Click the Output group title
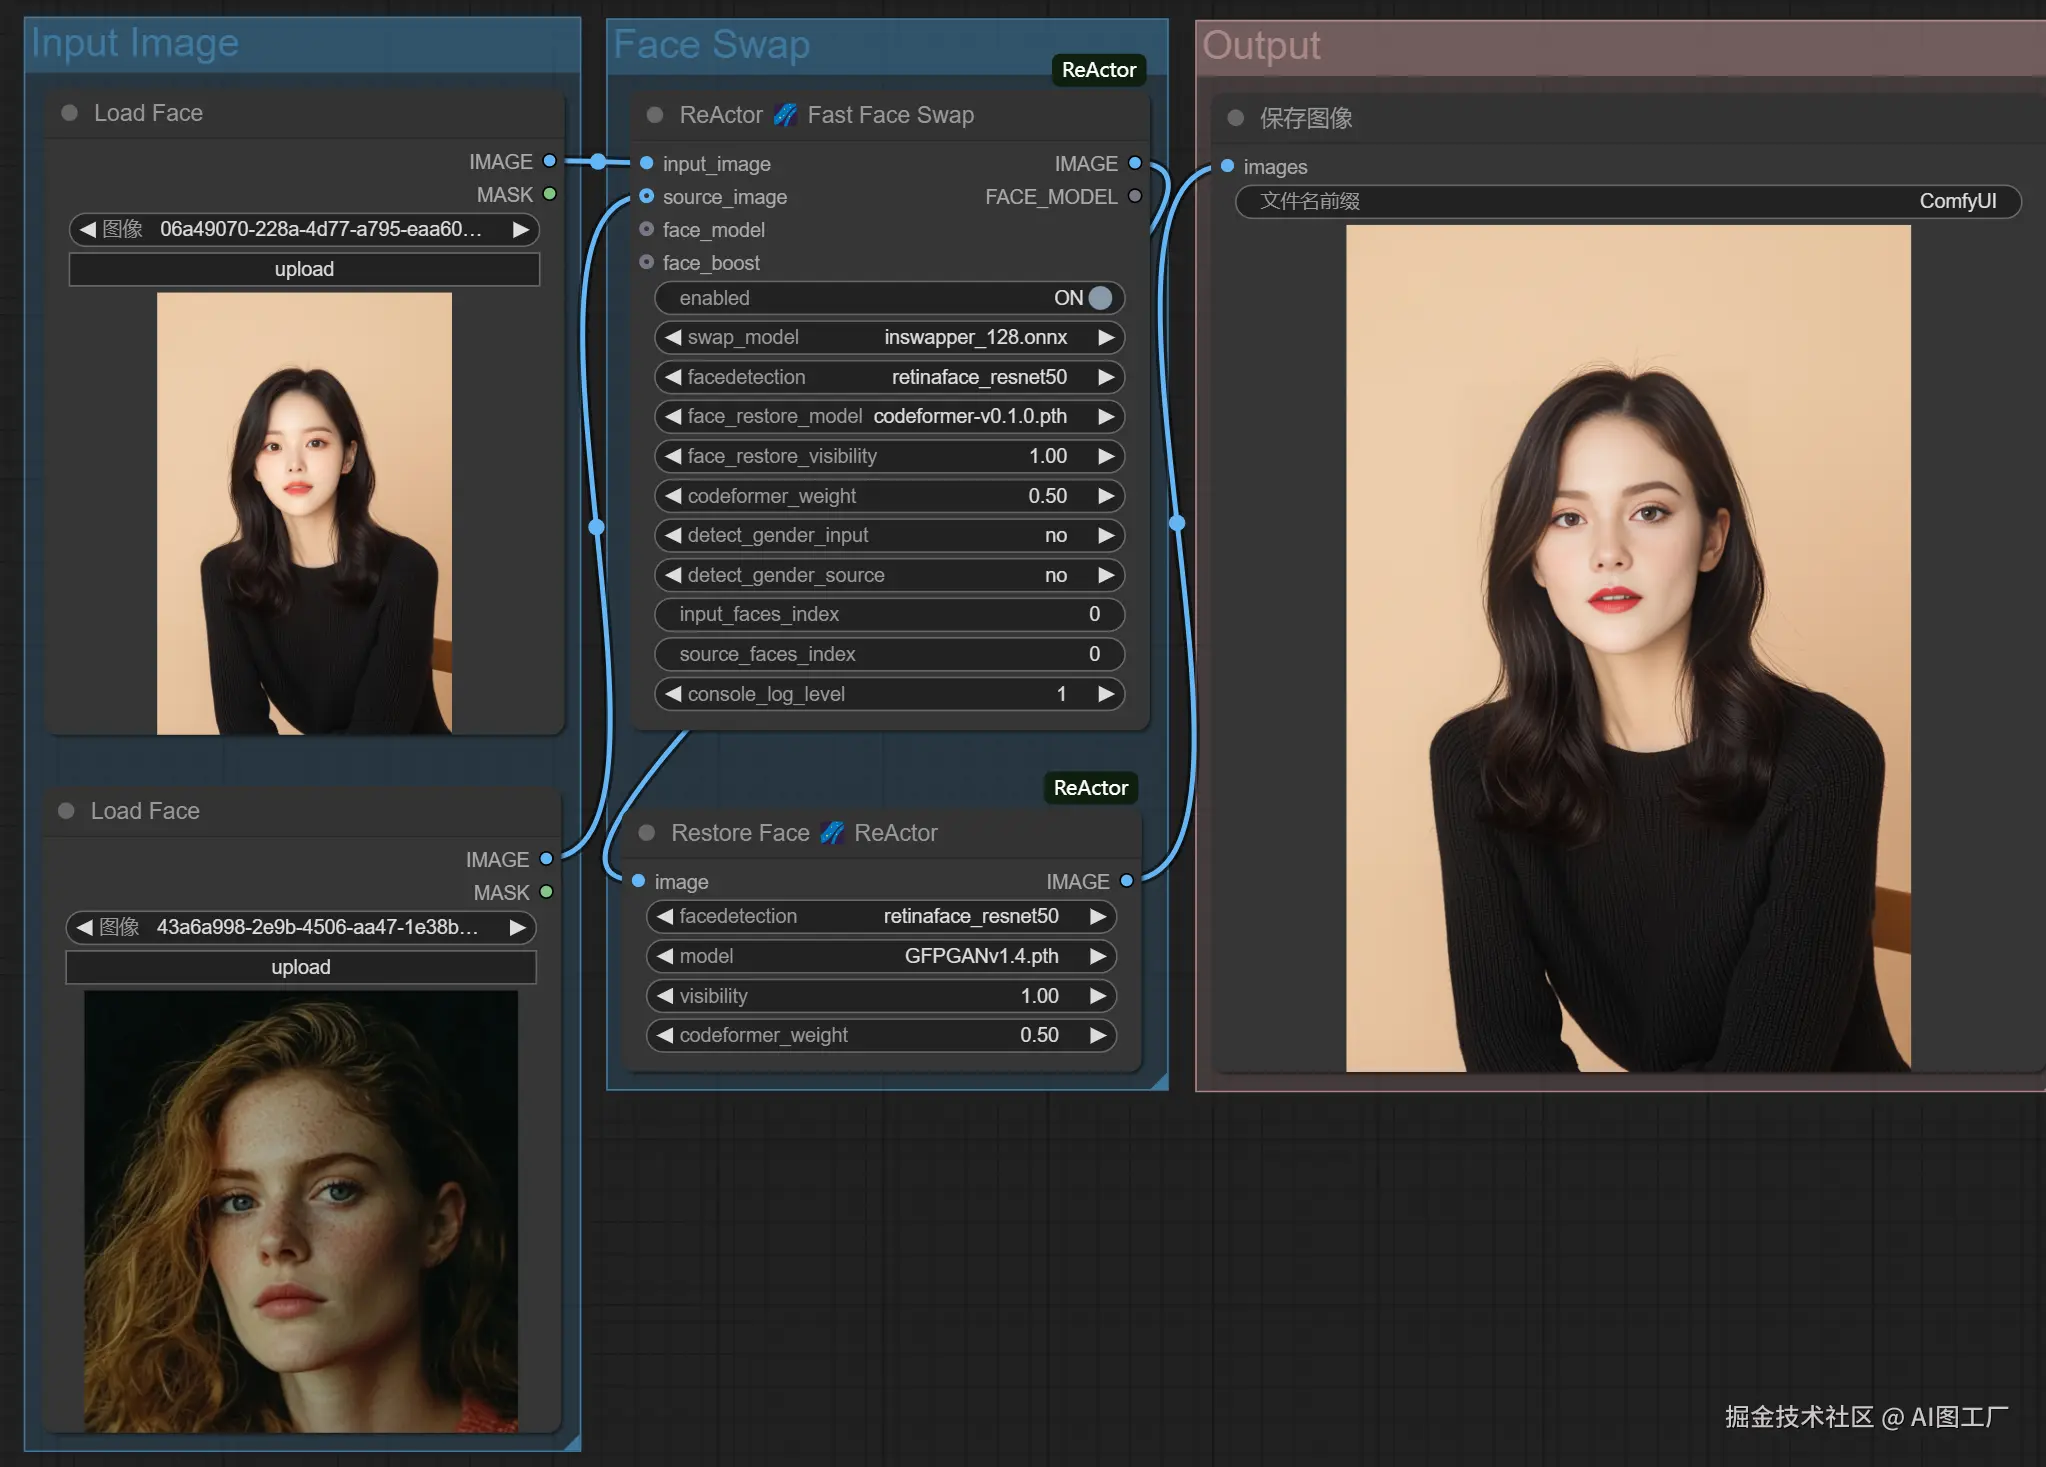This screenshot has height=1467, width=2046. click(x=1261, y=46)
